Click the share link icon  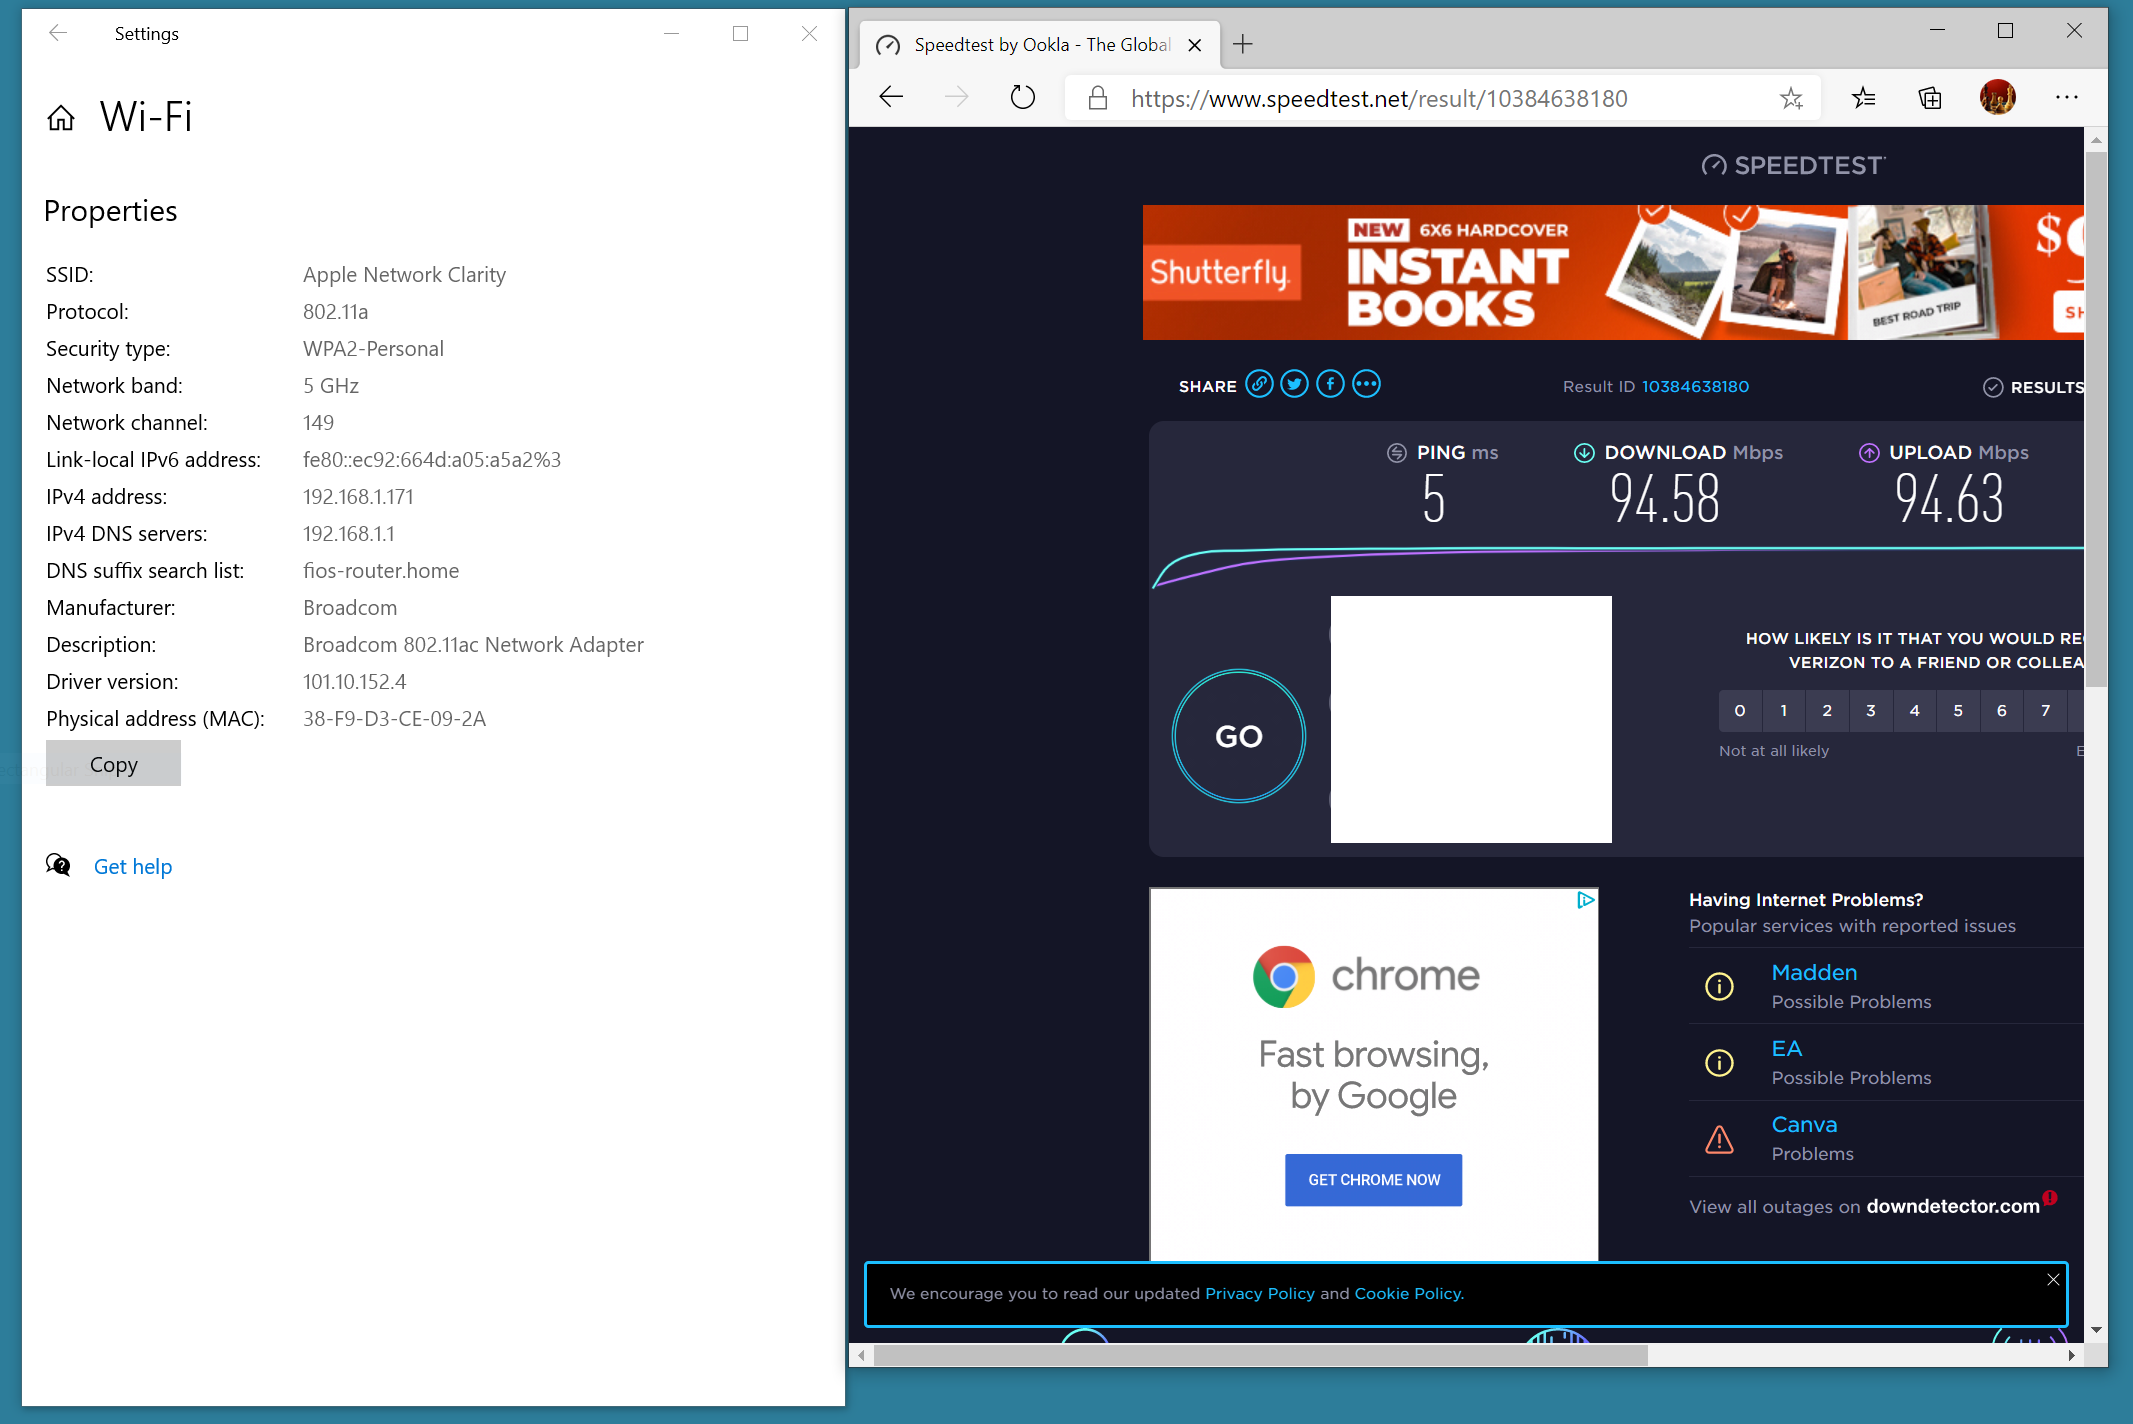1259,385
